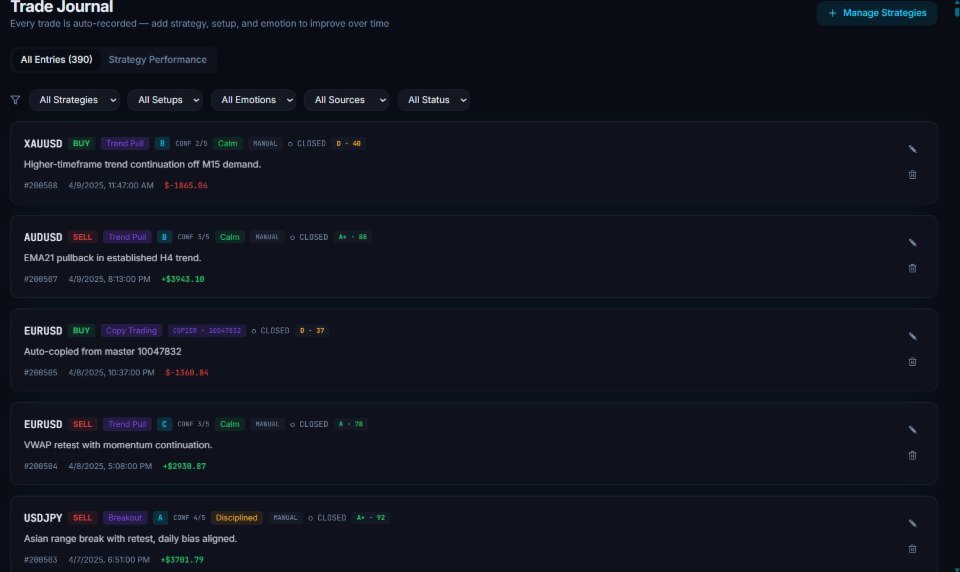This screenshot has width=960, height=572.
Task: Delete the XAUUSD trade entry
Action: (x=912, y=175)
